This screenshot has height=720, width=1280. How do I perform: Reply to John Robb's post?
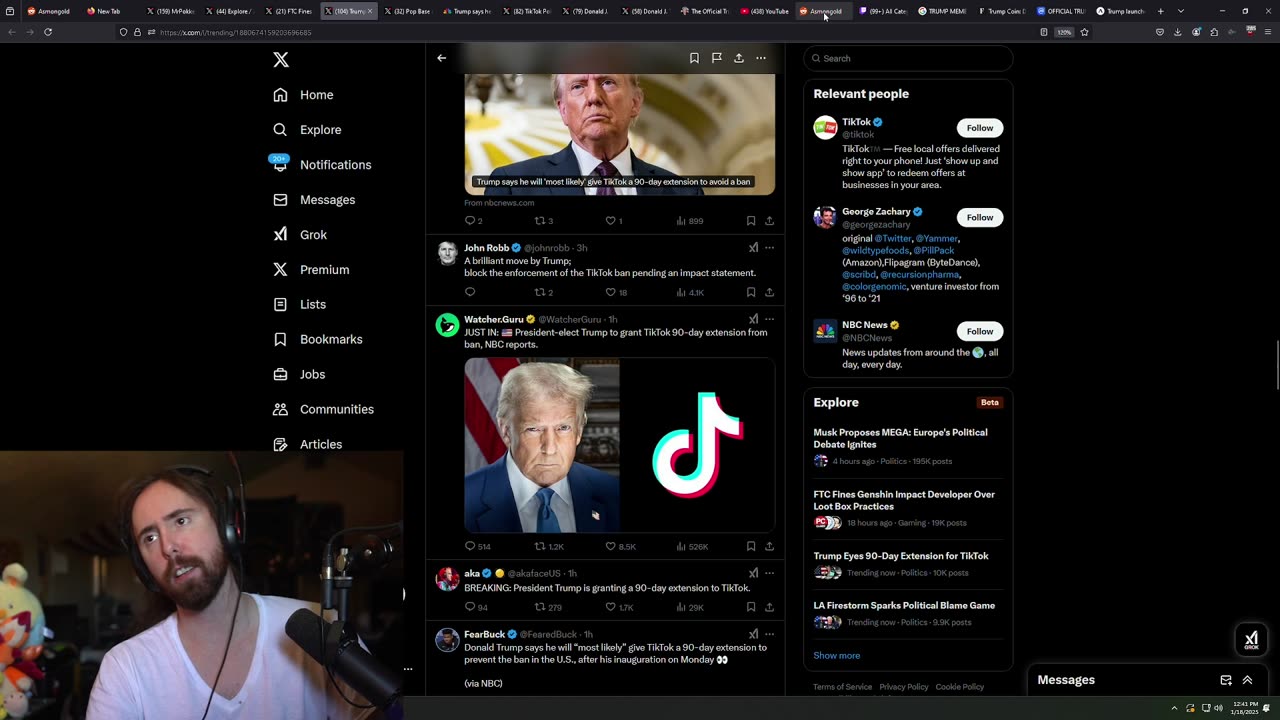tap(470, 292)
